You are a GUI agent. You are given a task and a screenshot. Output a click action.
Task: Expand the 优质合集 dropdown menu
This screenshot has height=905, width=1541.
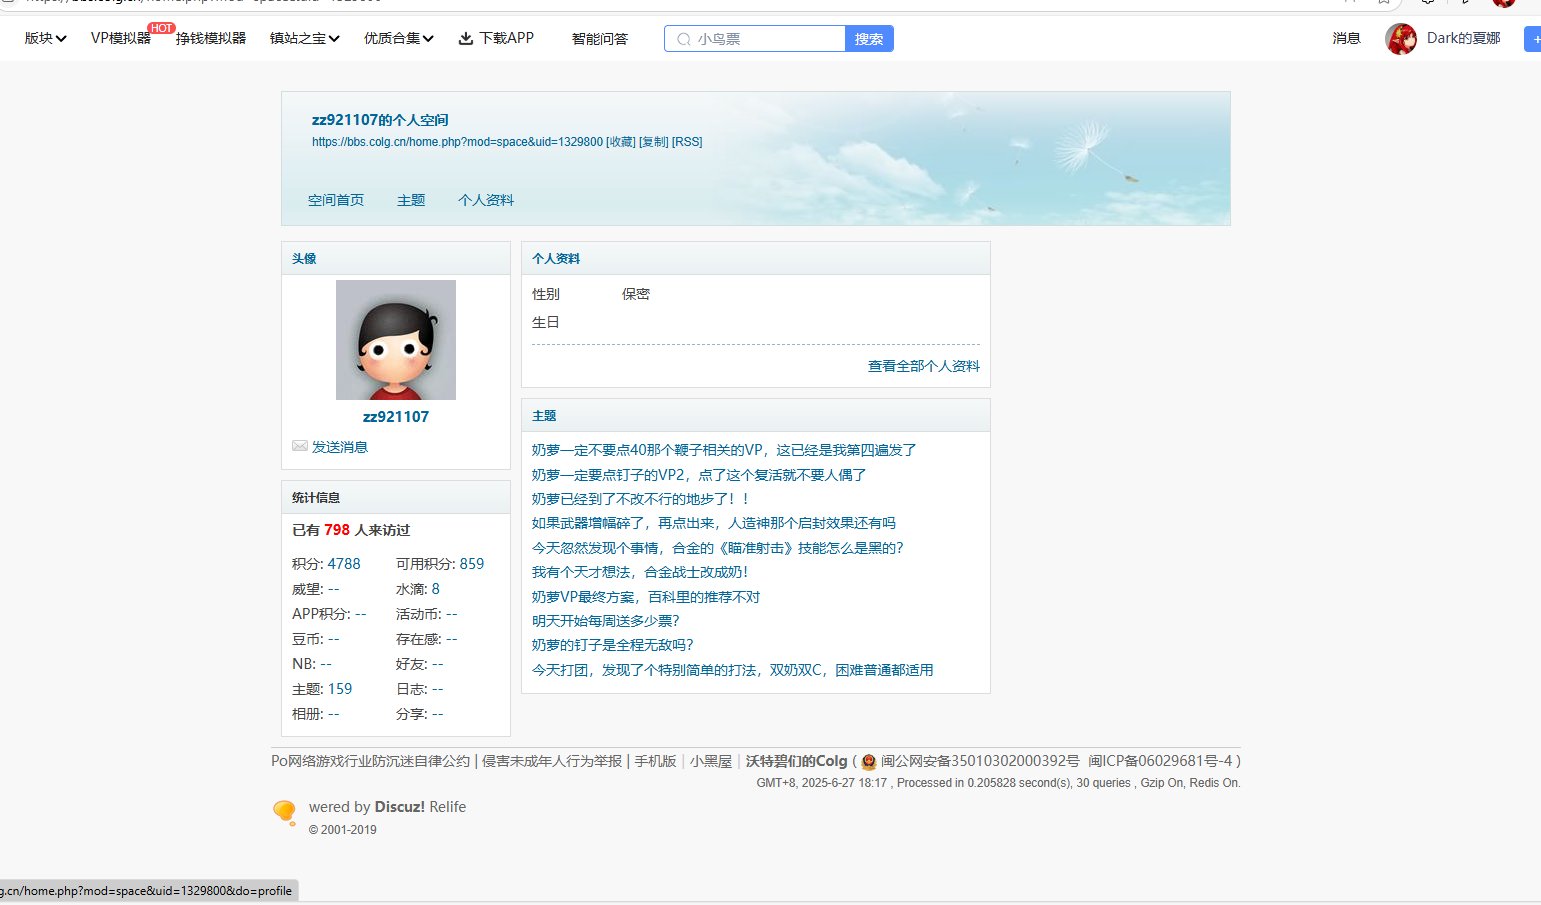[398, 39]
